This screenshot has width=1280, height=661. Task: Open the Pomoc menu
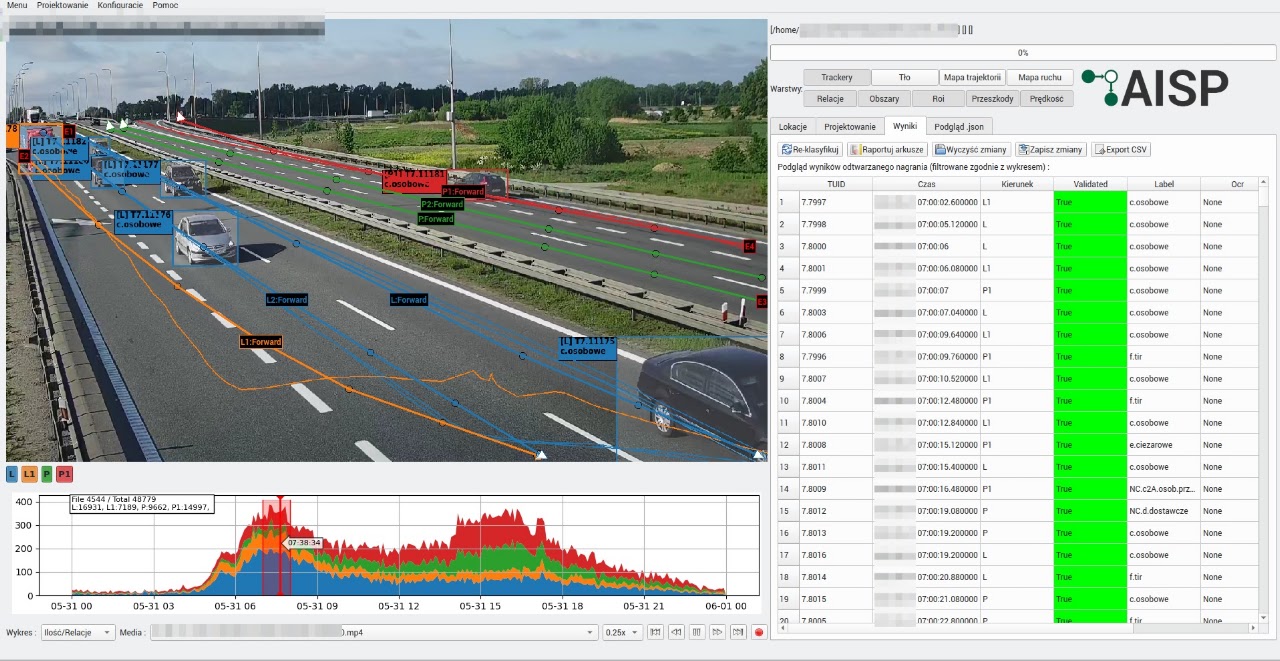tap(165, 6)
